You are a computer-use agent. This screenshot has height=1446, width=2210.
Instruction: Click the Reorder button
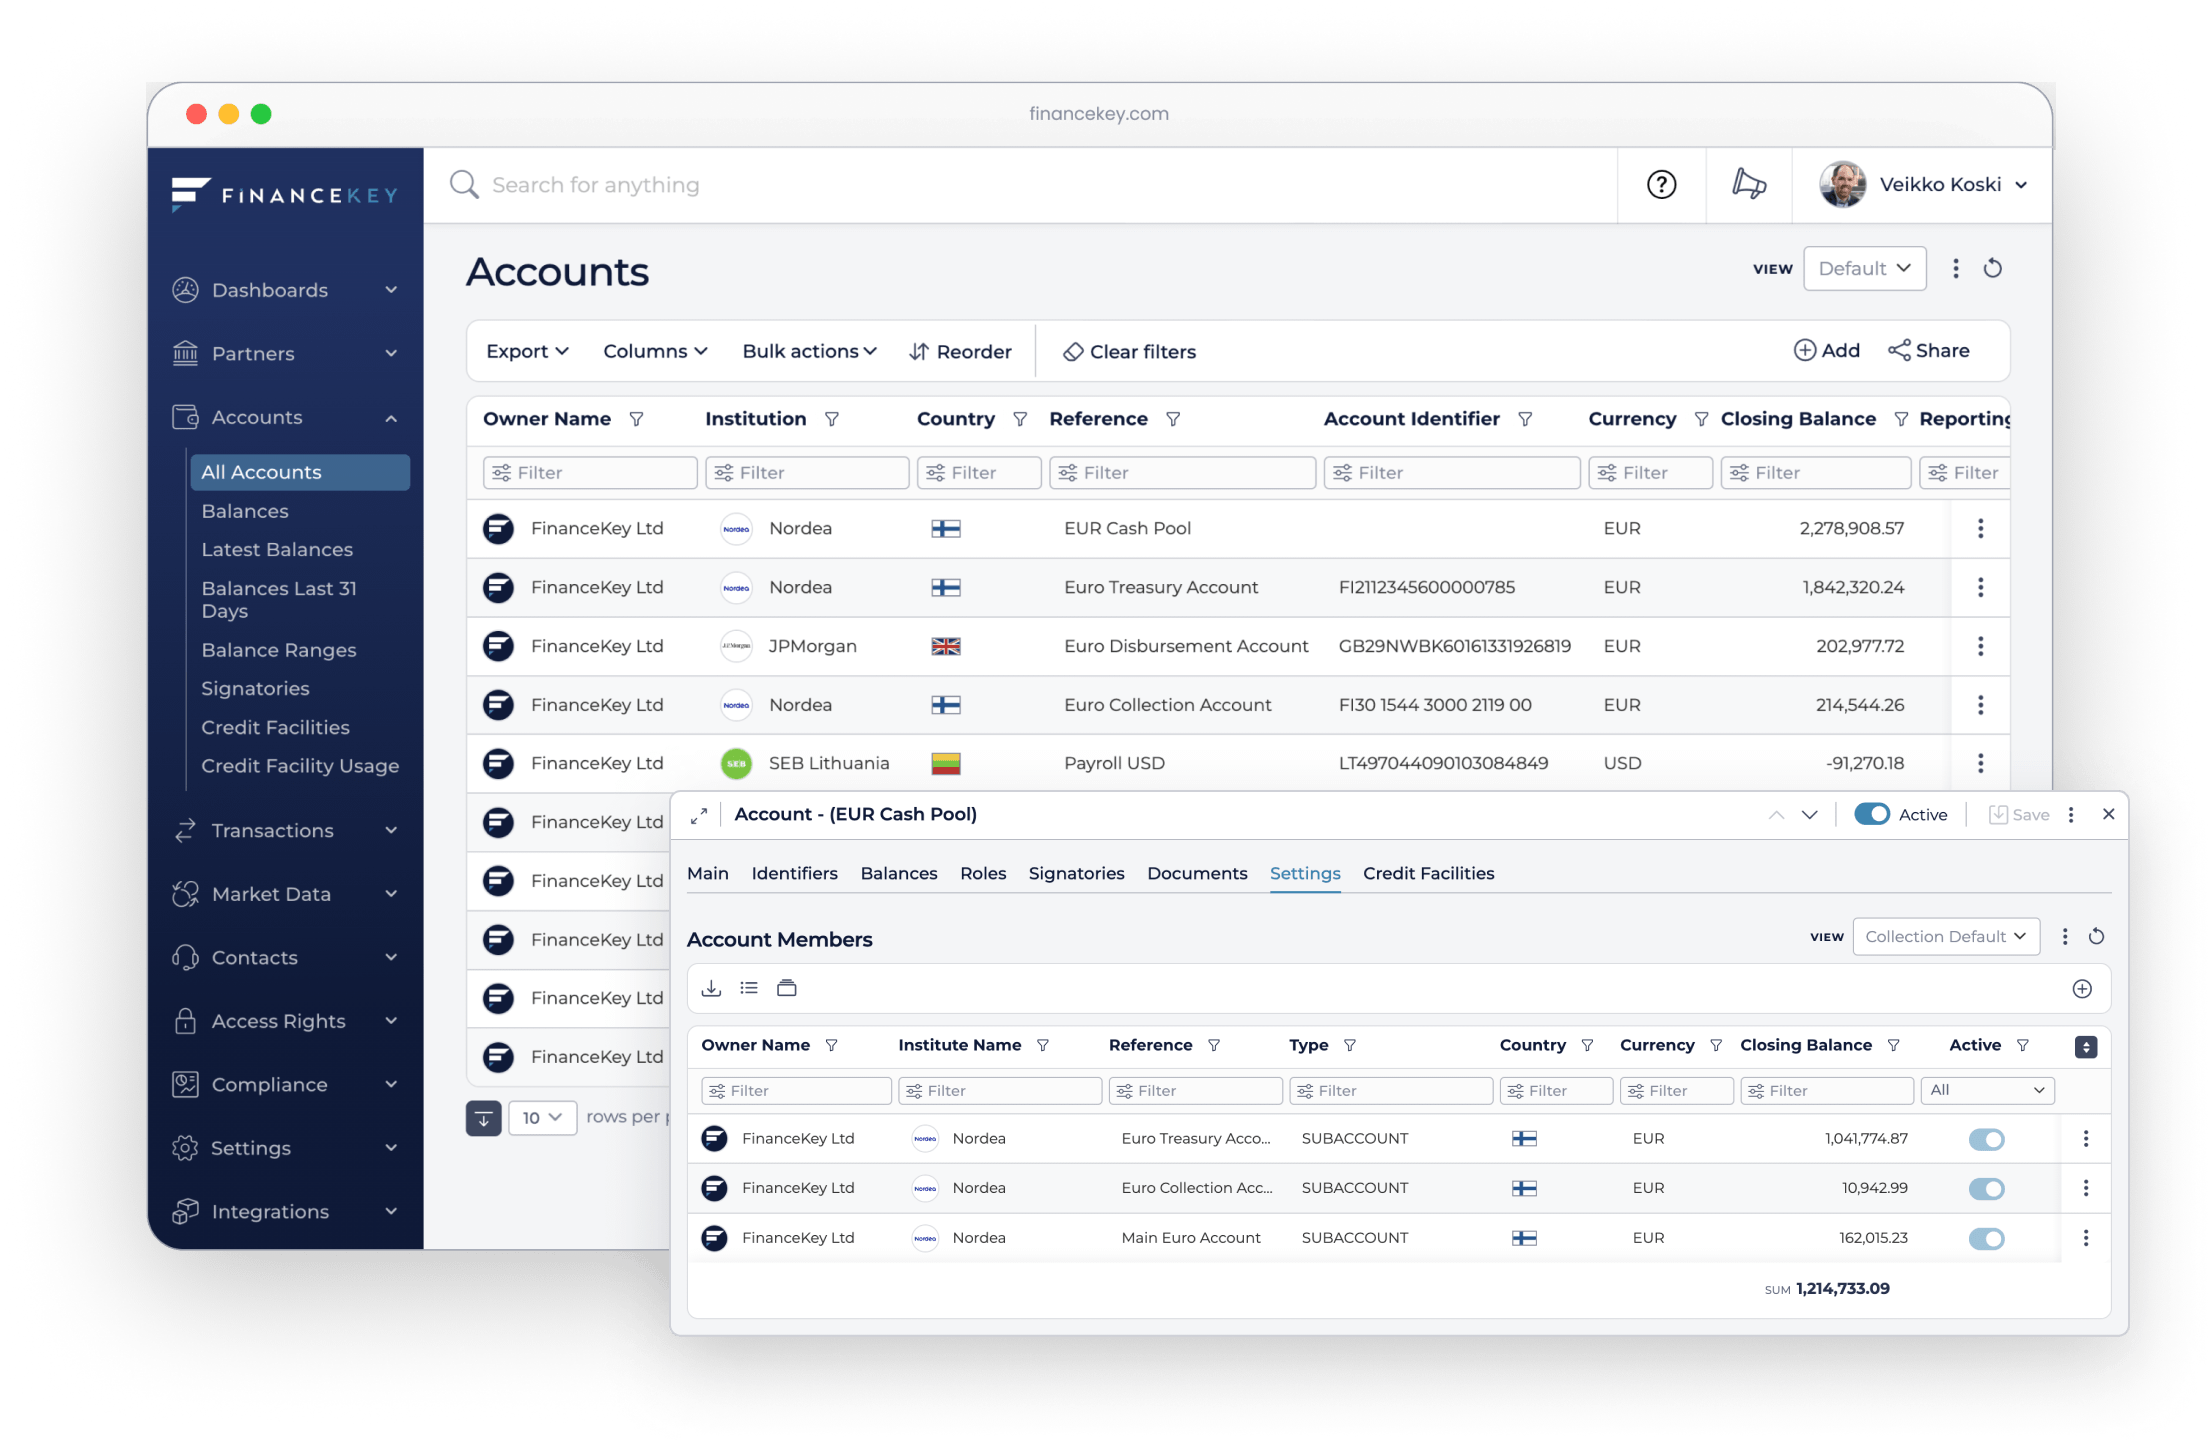coord(960,351)
